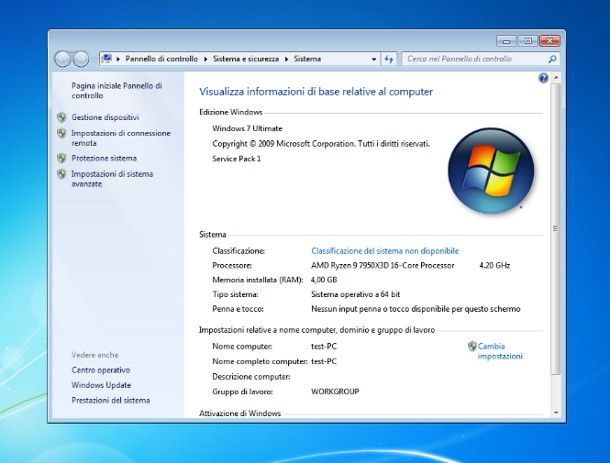The height and width of the screenshot is (463, 610).
Task: Close the Sistema window
Action: [550, 41]
